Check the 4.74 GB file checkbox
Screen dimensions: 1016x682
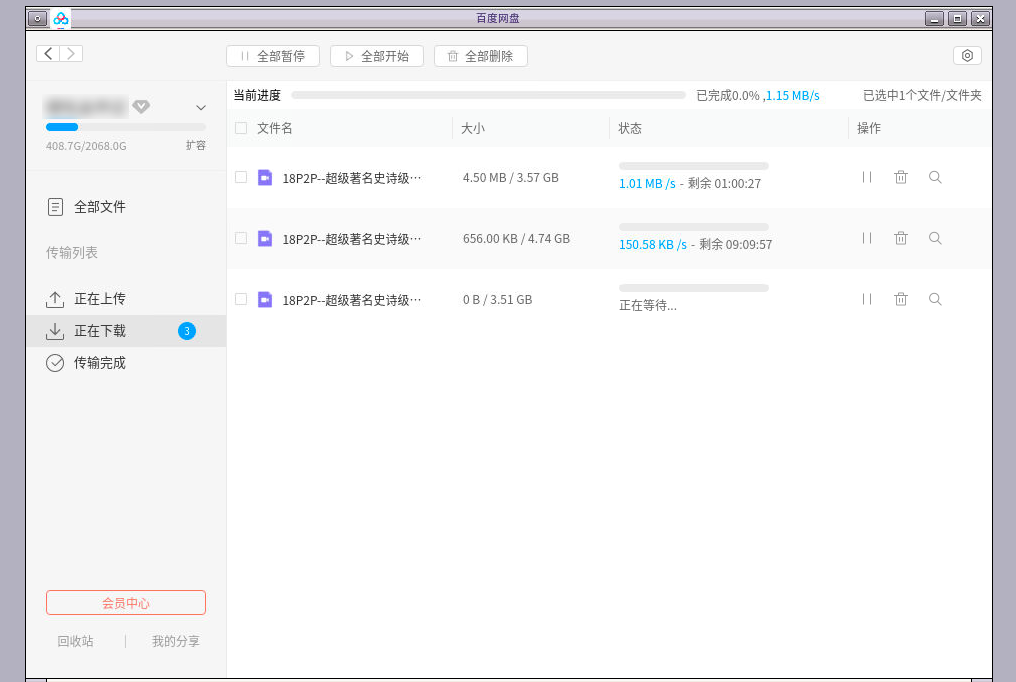pyautogui.click(x=241, y=238)
